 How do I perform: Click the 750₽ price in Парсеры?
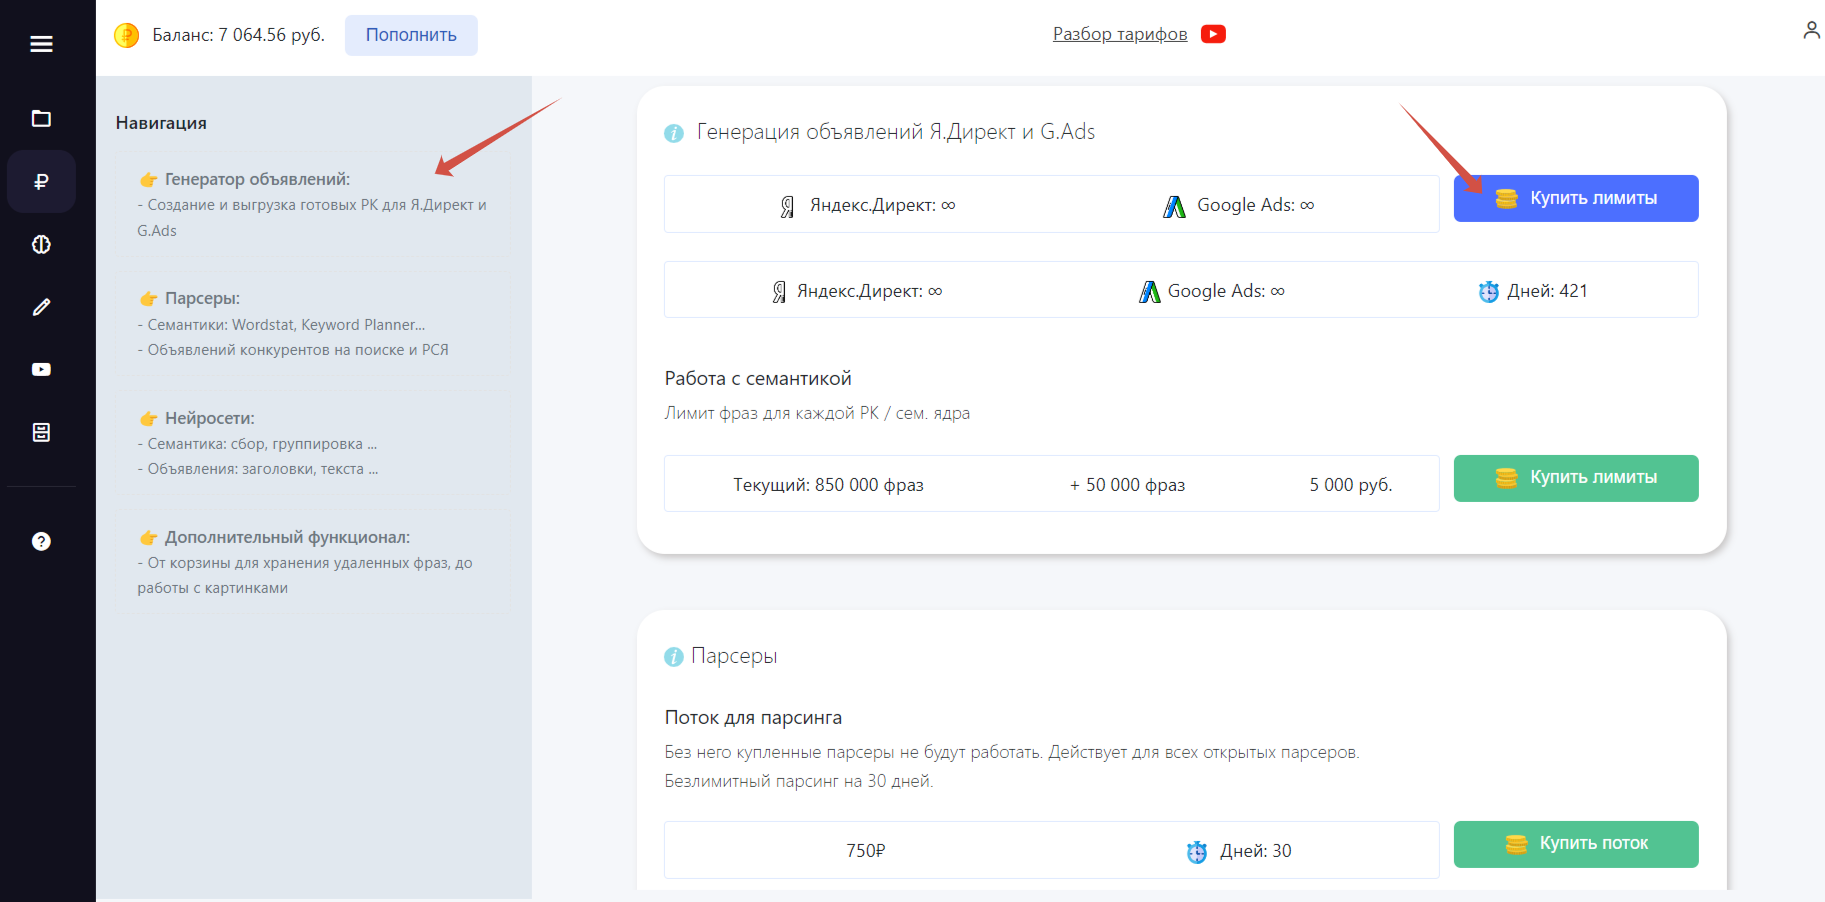click(866, 851)
